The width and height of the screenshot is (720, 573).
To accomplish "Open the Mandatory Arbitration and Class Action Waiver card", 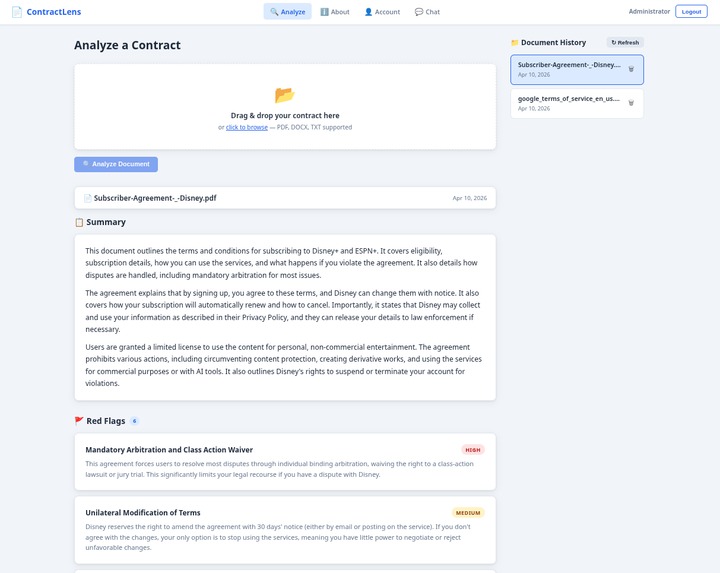I will [x=285, y=461].
